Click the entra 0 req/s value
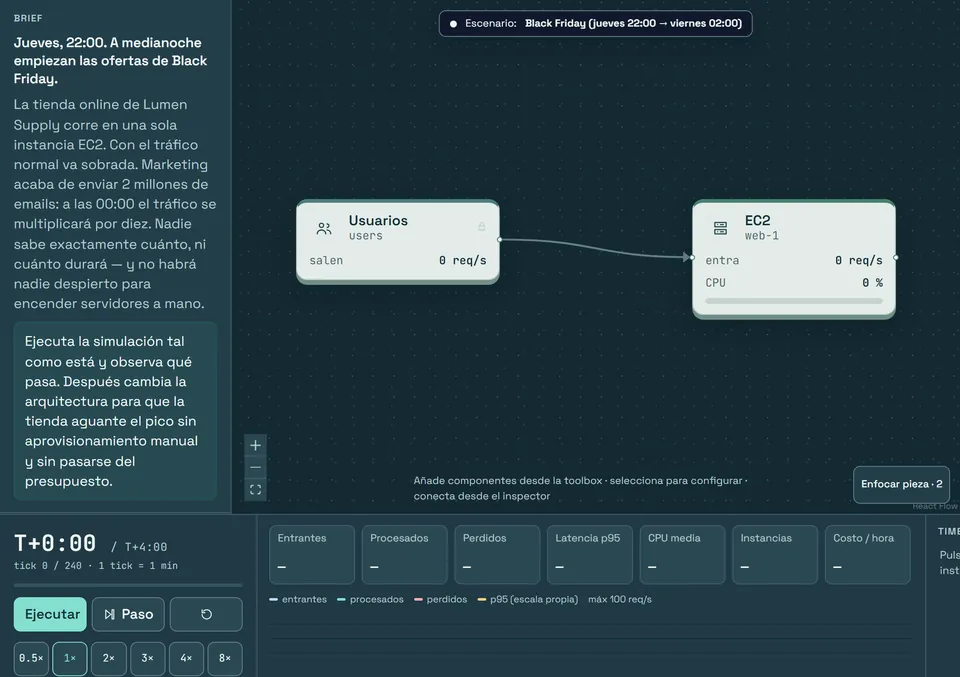The width and height of the screenshot is (960, 677). tap(858, 260)
